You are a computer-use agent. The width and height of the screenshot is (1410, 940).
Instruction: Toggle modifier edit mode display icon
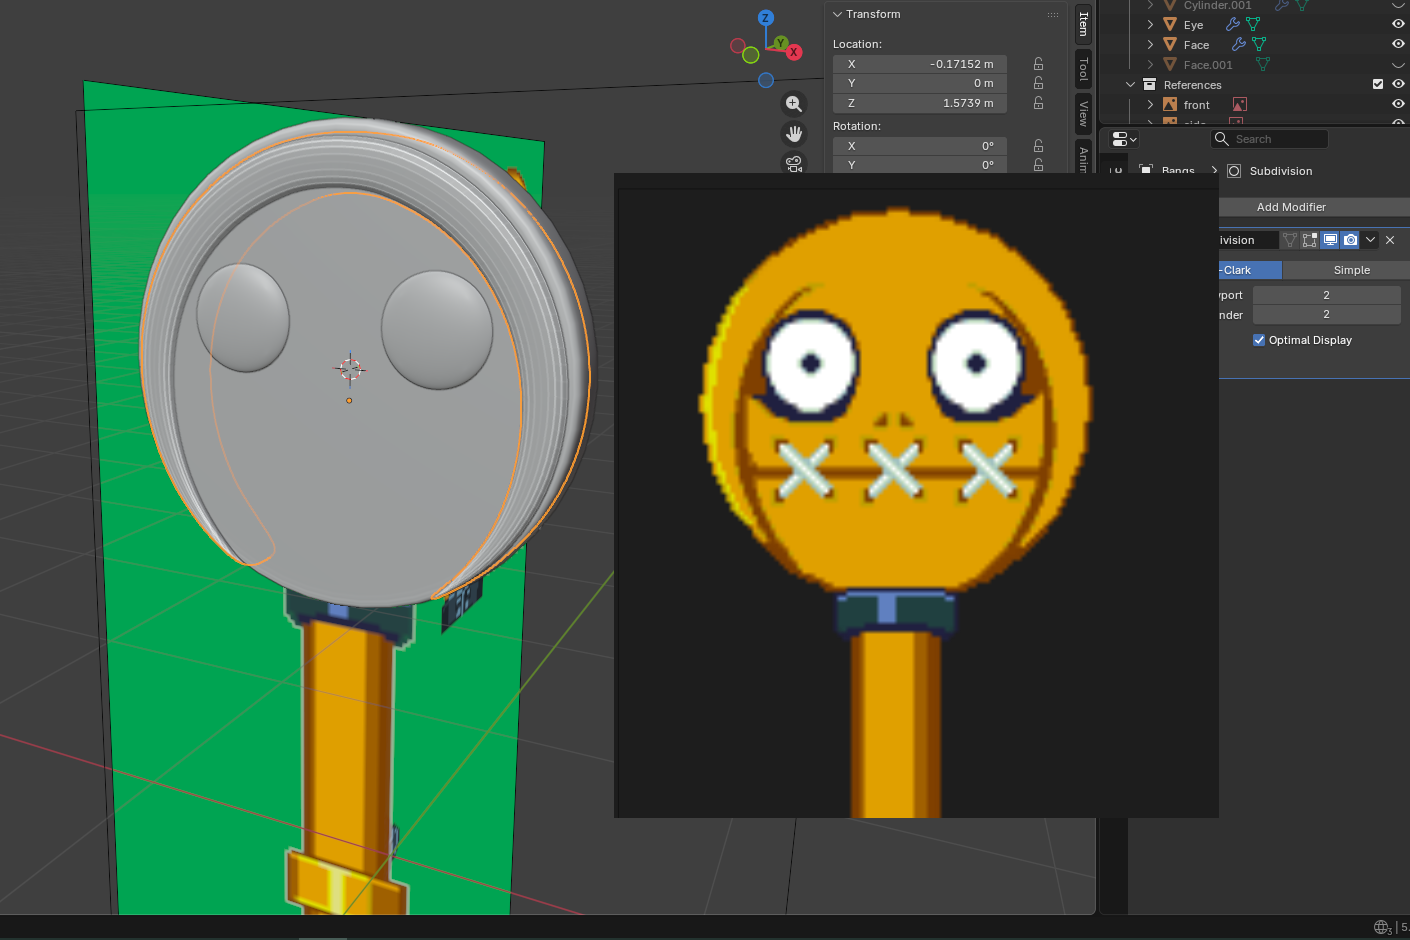tap(1310, 240)
